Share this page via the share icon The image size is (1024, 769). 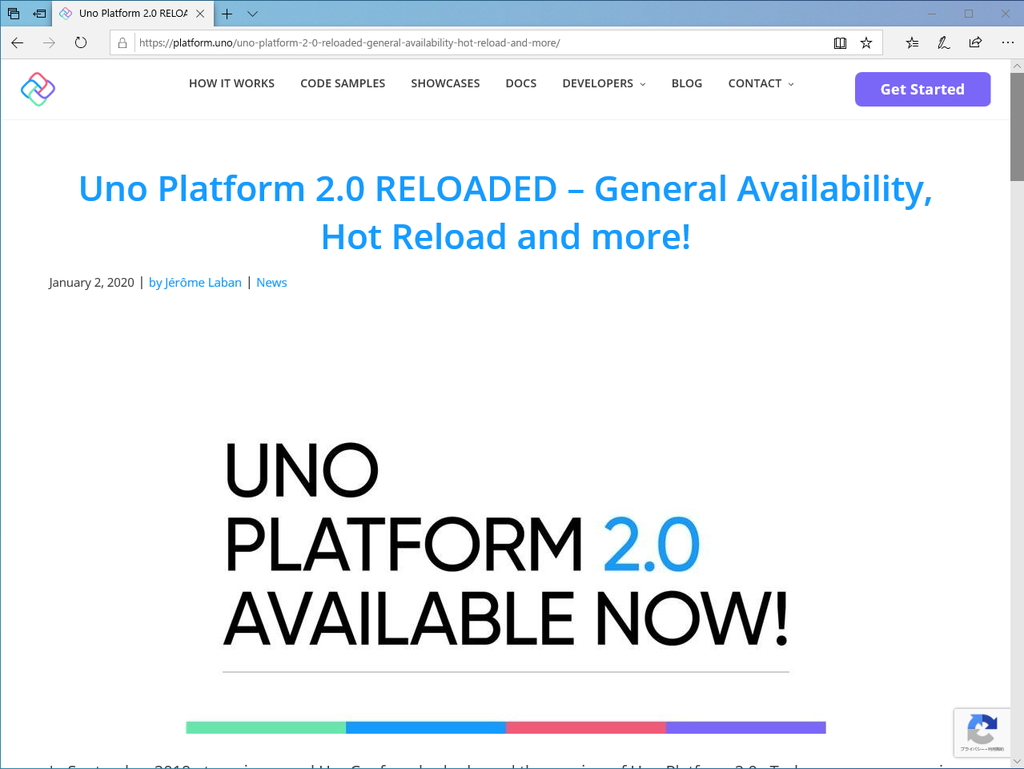tap(975, 42)
